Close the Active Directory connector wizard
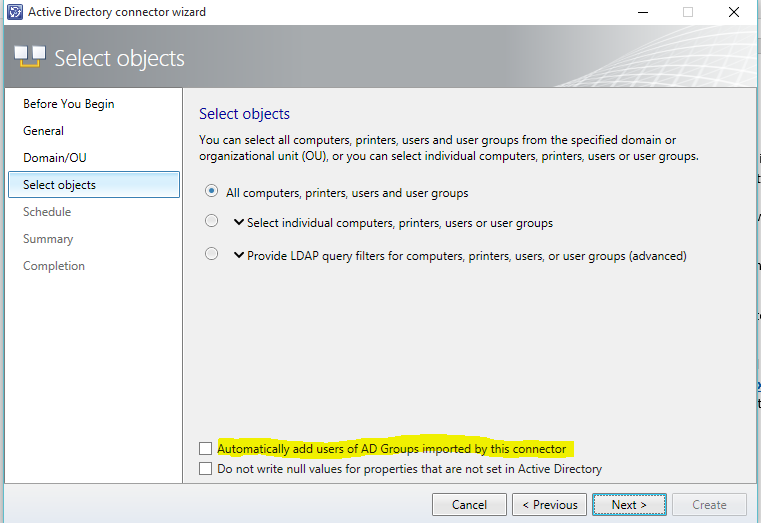Image resolution: width=761 pixels, height=523 pixels. (x=734, y=12)
